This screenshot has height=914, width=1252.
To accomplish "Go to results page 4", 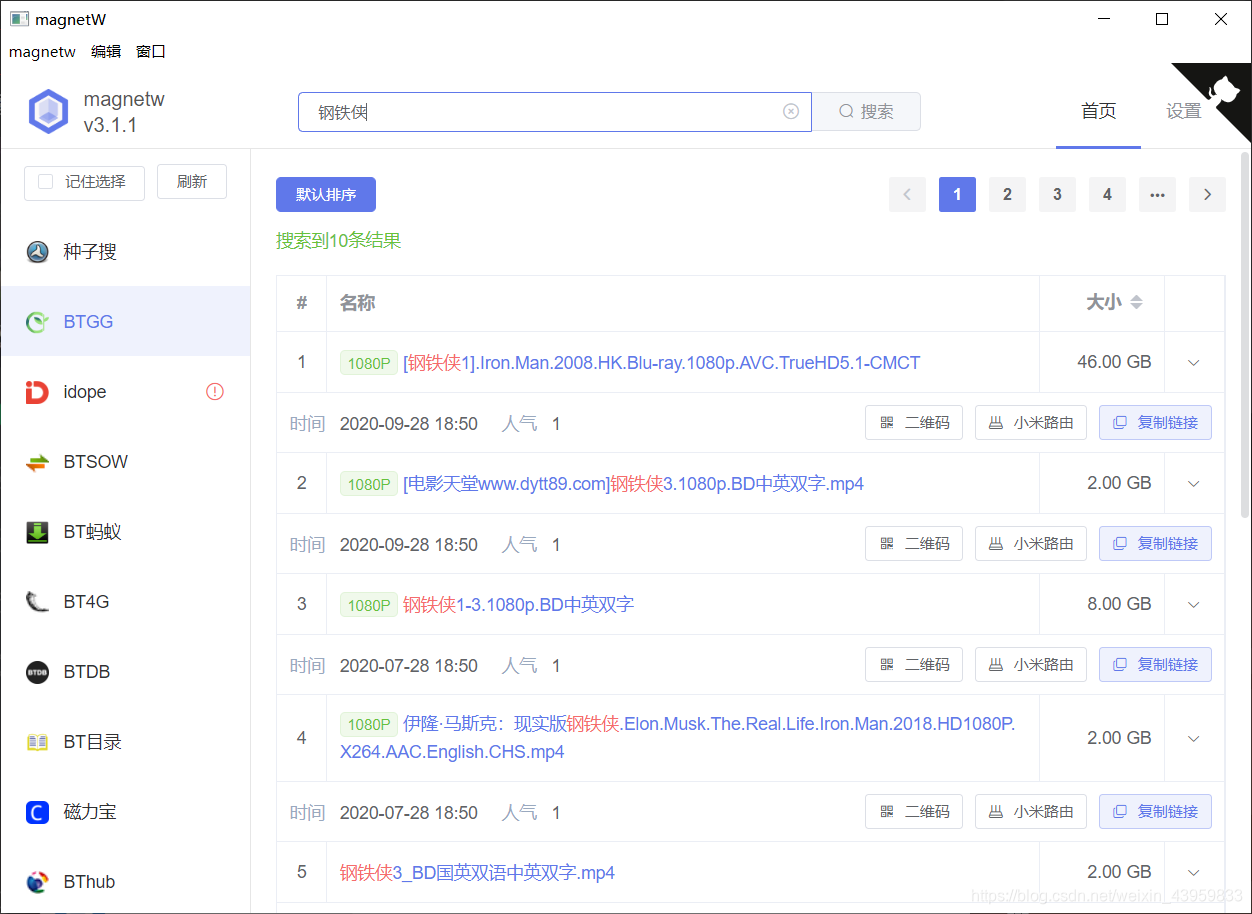I will point(1107,195).
